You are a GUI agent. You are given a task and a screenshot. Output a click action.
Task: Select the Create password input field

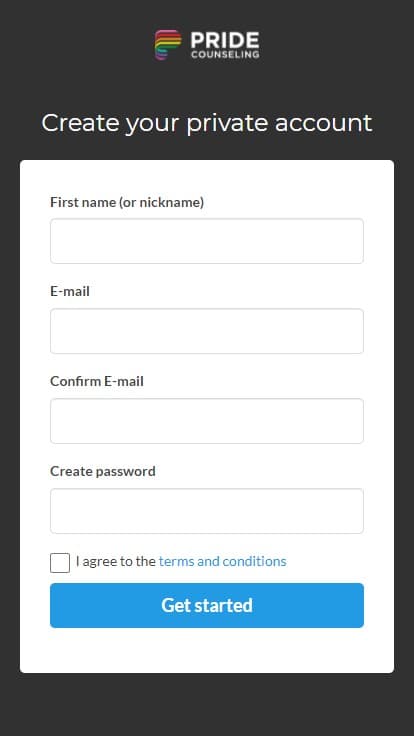207,511
